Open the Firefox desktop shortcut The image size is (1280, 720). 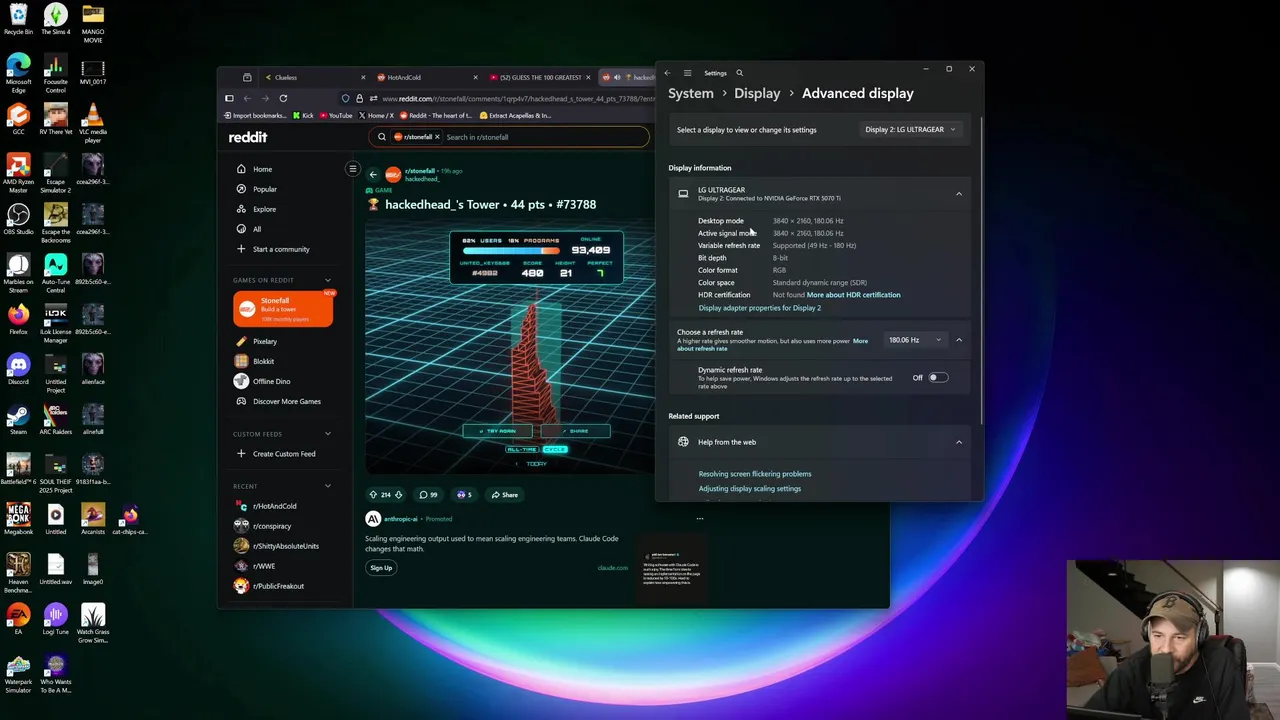(x=18, y=319)
